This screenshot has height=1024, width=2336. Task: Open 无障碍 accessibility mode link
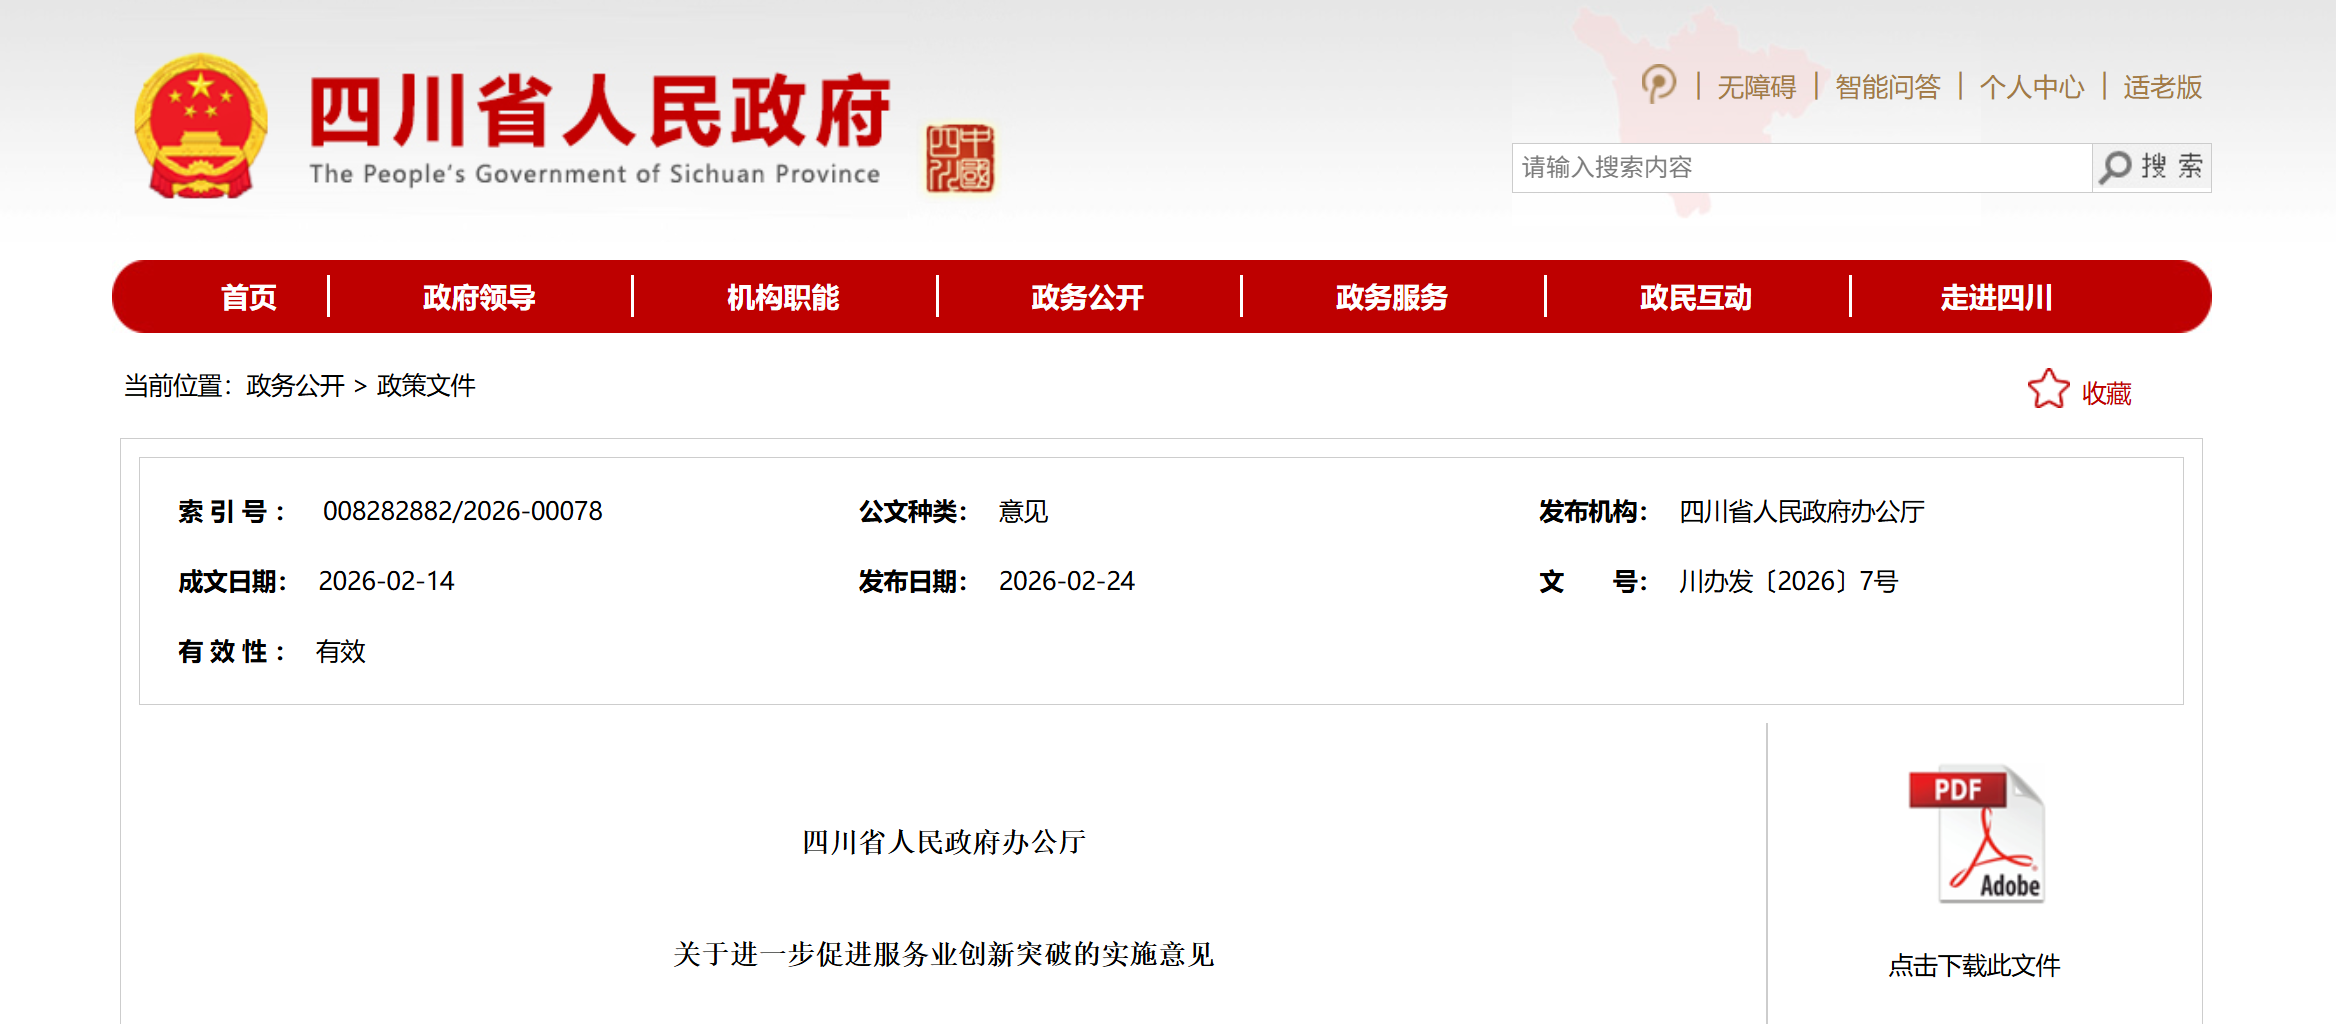[1756, 87]
